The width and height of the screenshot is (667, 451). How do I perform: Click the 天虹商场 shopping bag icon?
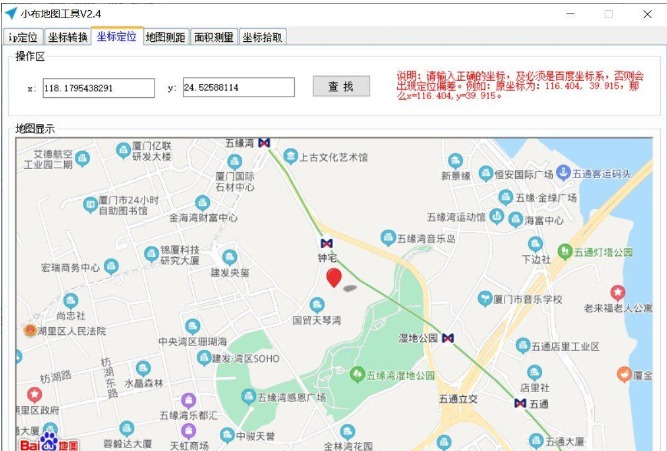click(188, 431)
